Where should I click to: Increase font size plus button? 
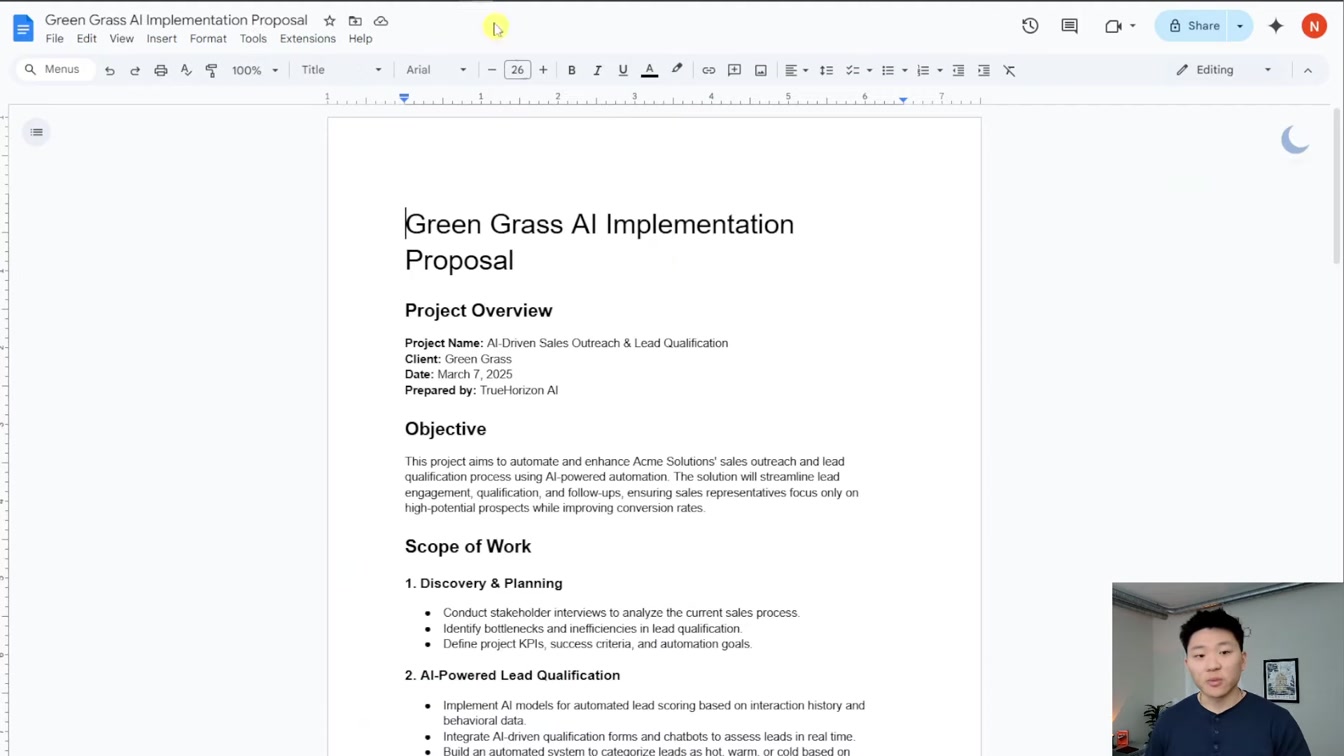(x=543, y=70)
